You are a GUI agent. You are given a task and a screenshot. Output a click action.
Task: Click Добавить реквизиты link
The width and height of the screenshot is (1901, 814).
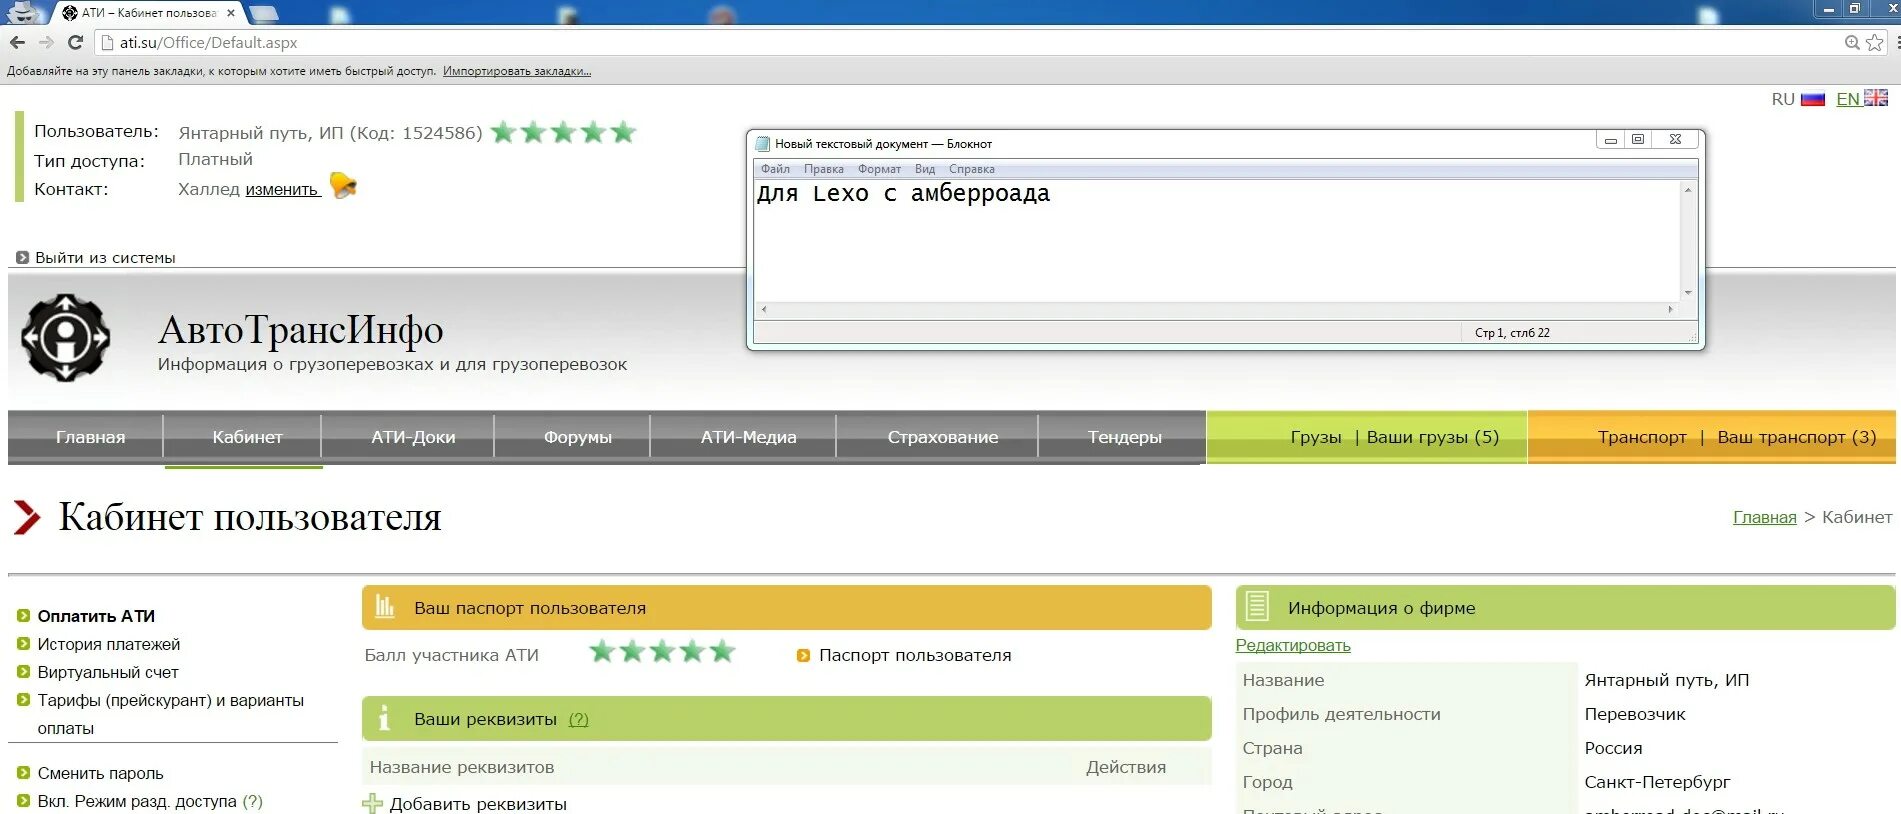tap(478, 804)
